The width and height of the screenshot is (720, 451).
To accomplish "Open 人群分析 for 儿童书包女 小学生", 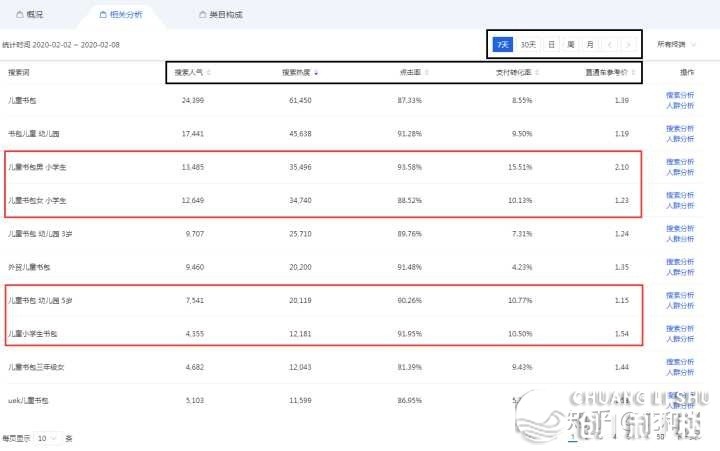I will click(x=680, y=206).
